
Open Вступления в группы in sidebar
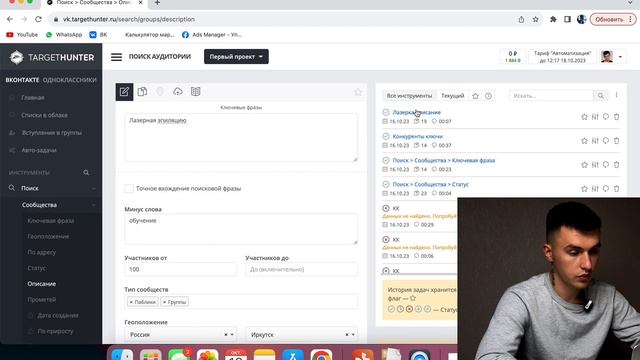click(x=51, y=133)
